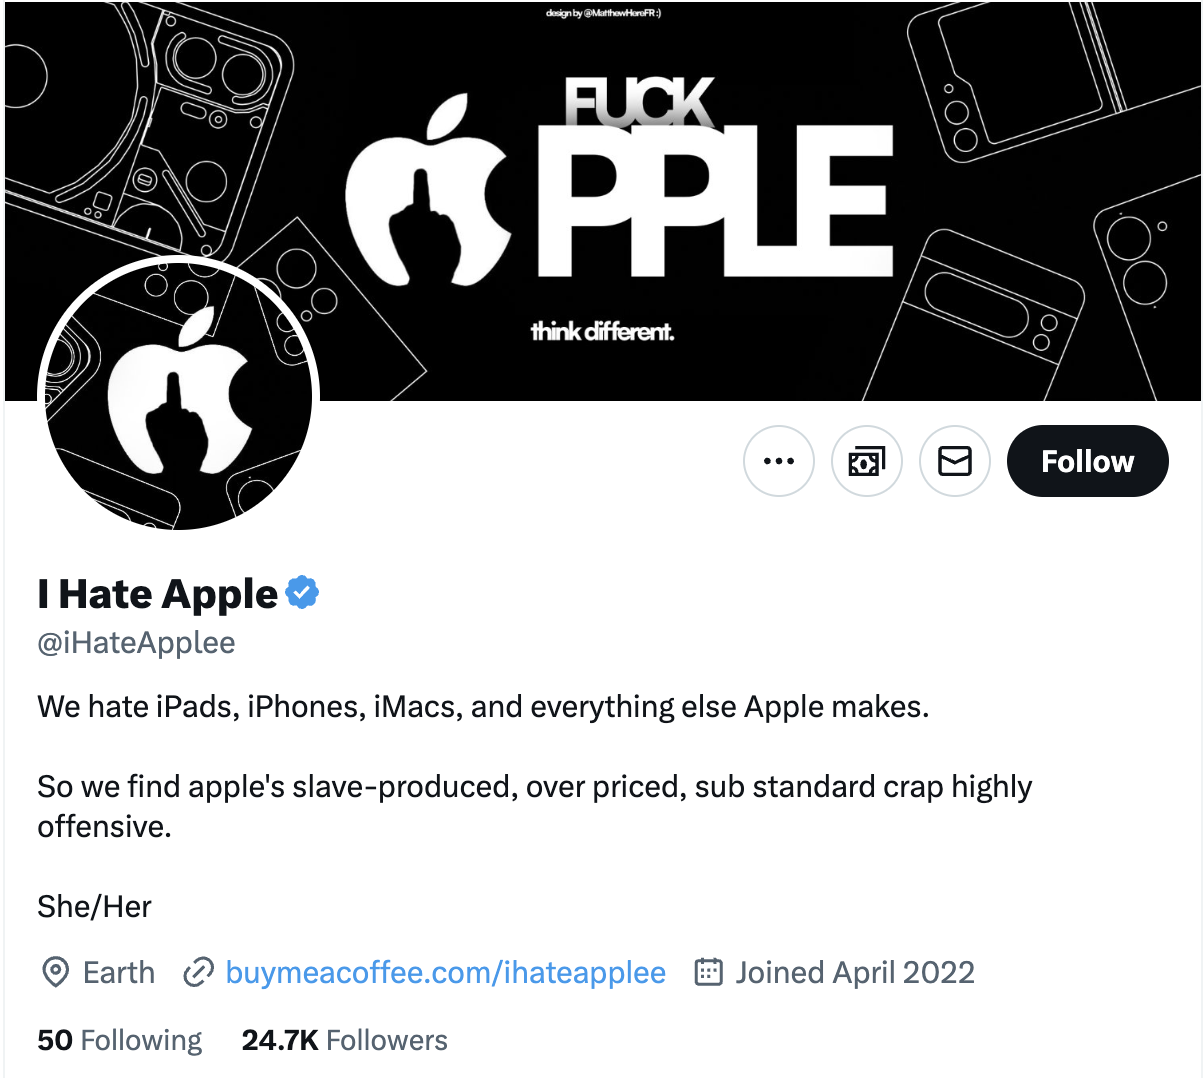
Task: Click the blue verified checkmark badge
Action: 302,593
